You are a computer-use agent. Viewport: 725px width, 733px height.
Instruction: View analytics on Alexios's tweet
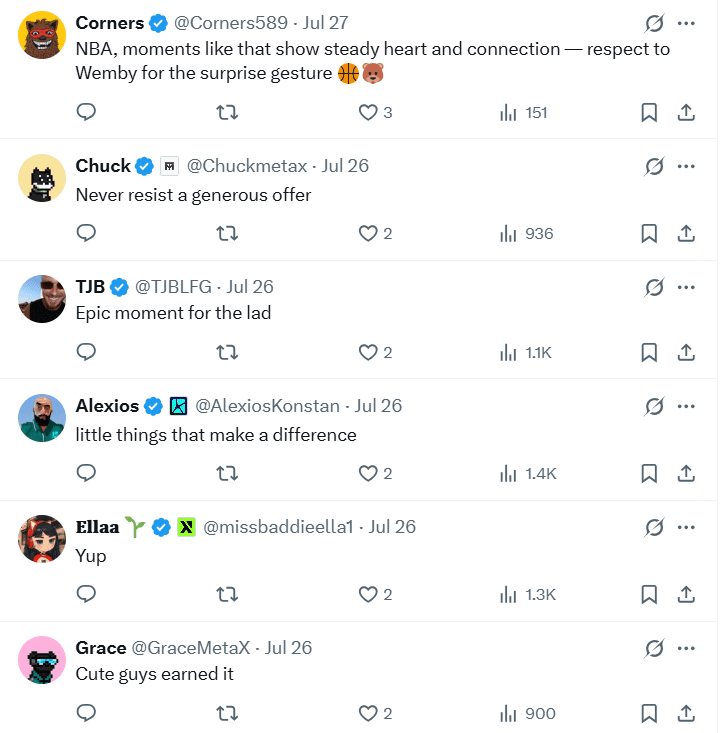pyautogui.click(x=527, y=474)
